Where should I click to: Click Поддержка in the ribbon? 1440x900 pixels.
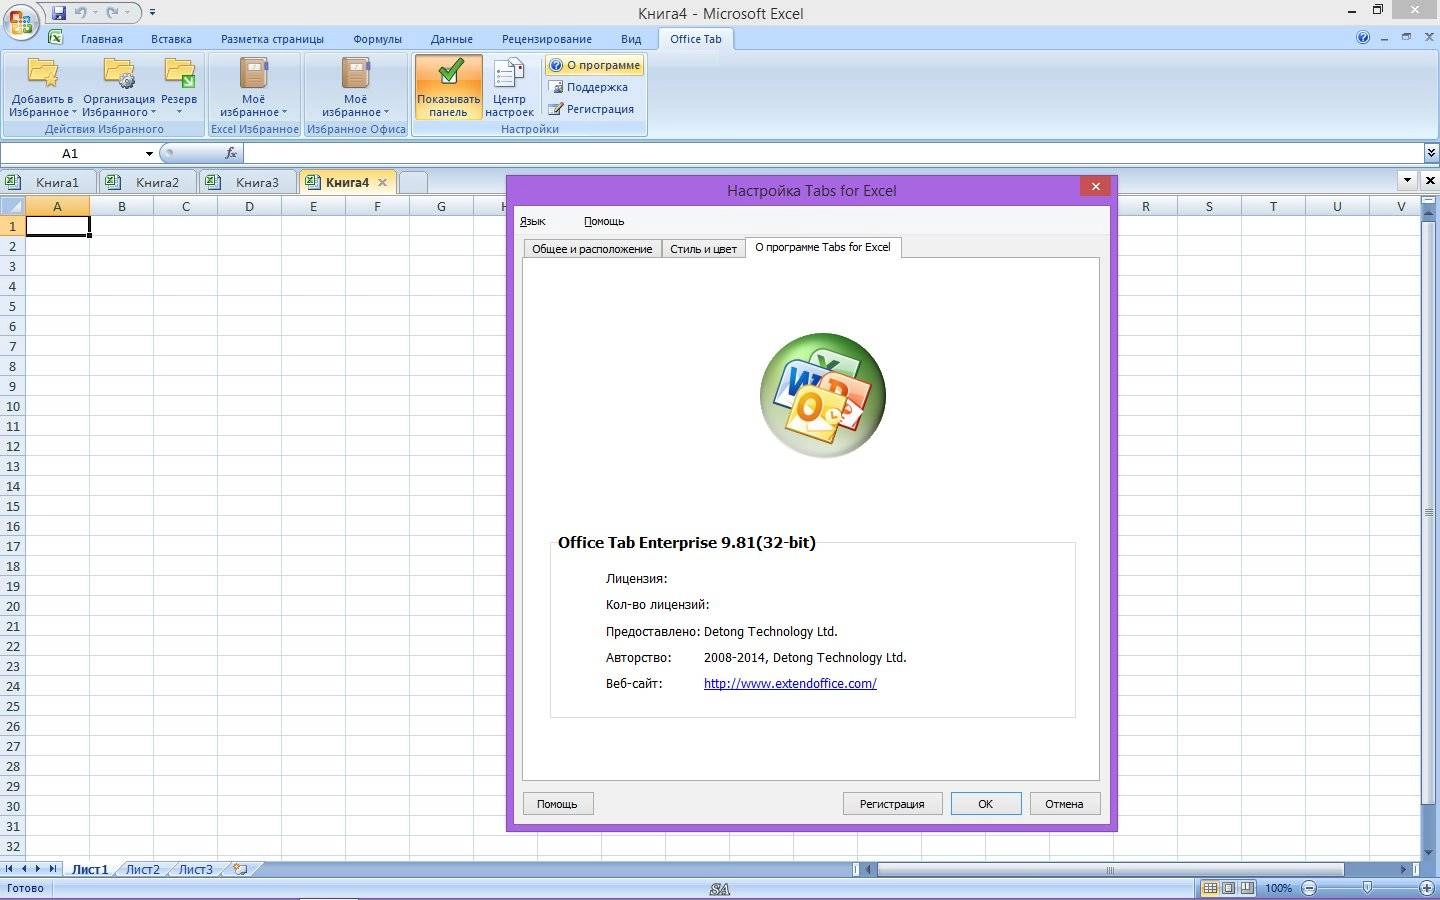(590, 87)
